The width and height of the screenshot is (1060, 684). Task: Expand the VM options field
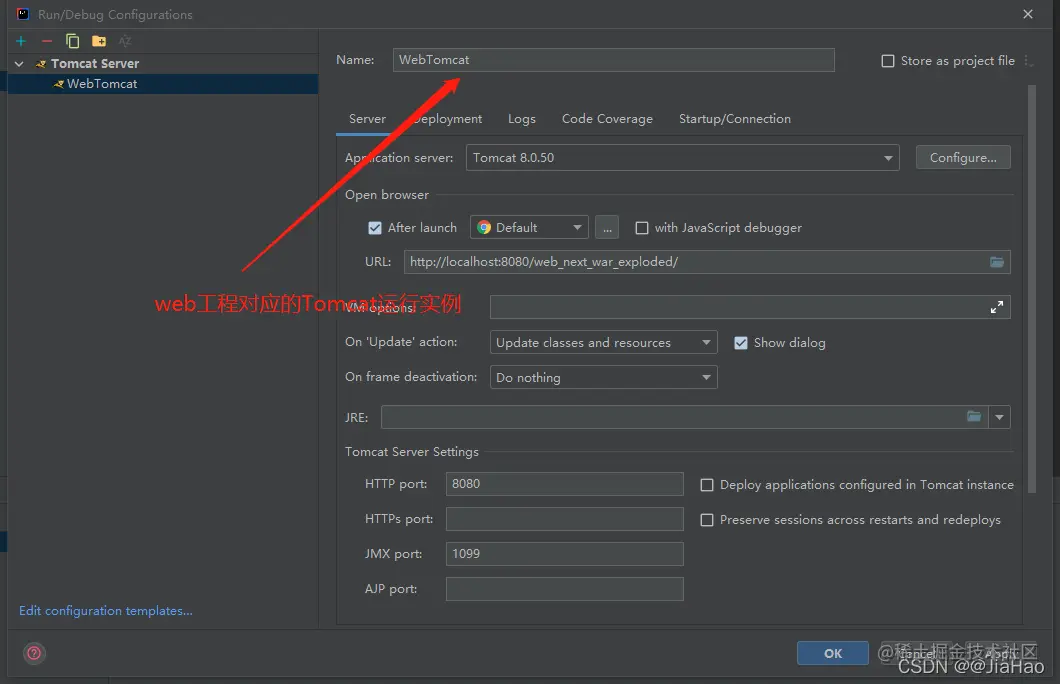pyautogui.click(x=996, y=308)
